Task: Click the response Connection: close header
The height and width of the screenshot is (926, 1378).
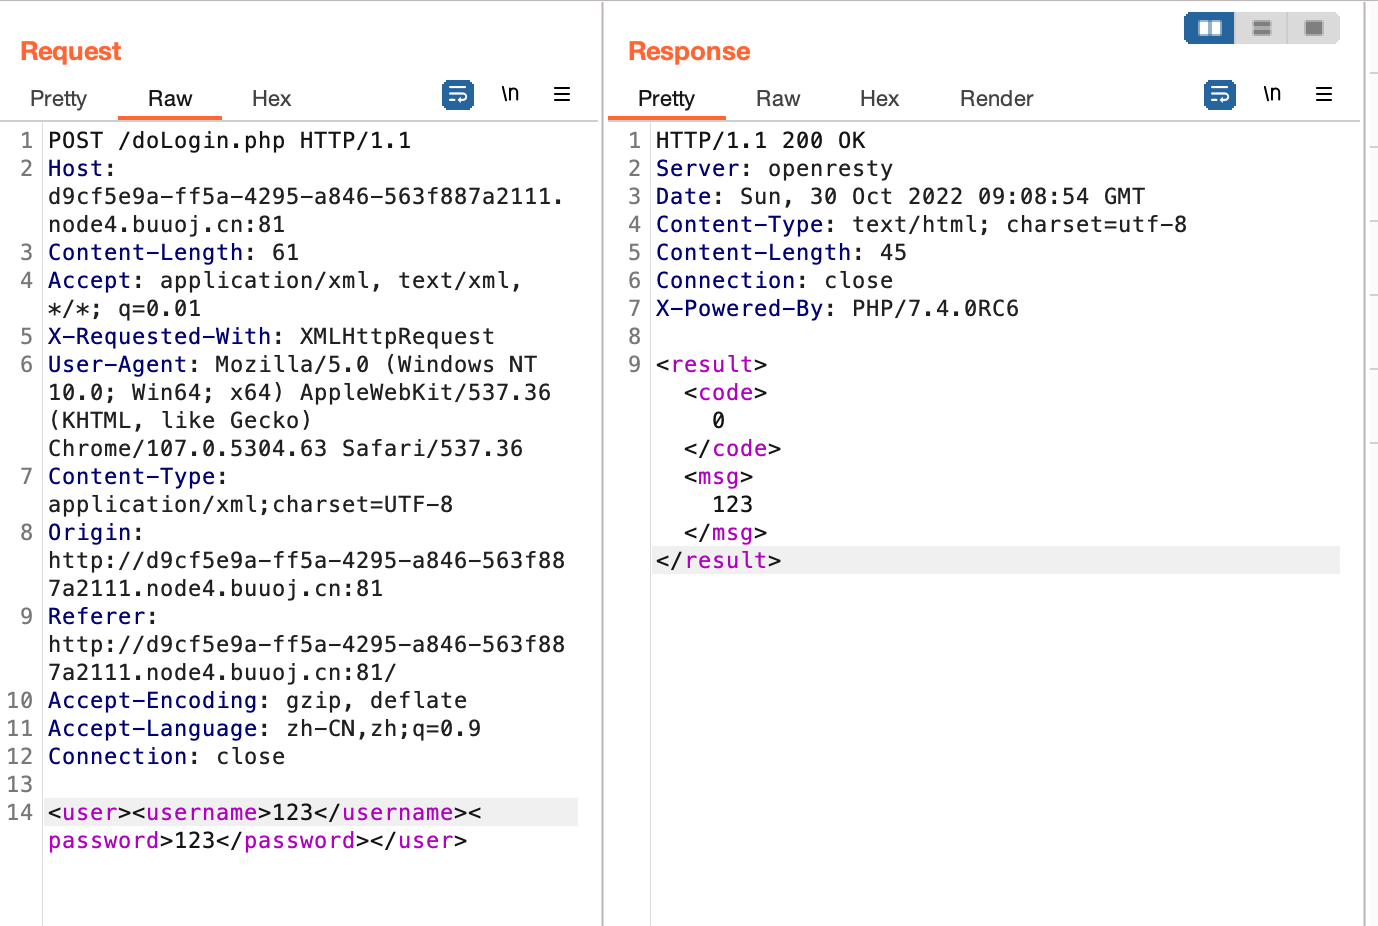Action: (x=775, y=281)
